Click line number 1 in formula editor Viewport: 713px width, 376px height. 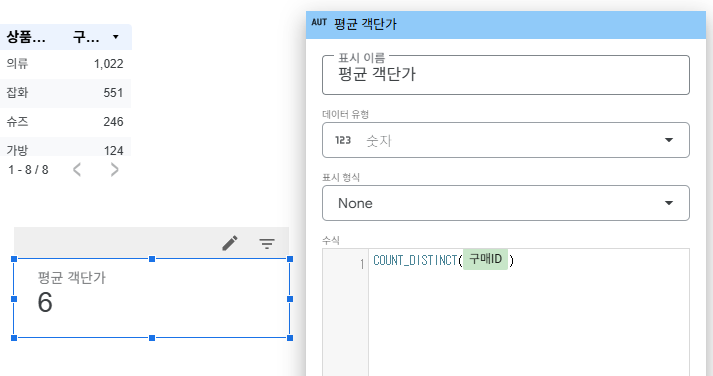pyautogui.click(x=362, y=264)
